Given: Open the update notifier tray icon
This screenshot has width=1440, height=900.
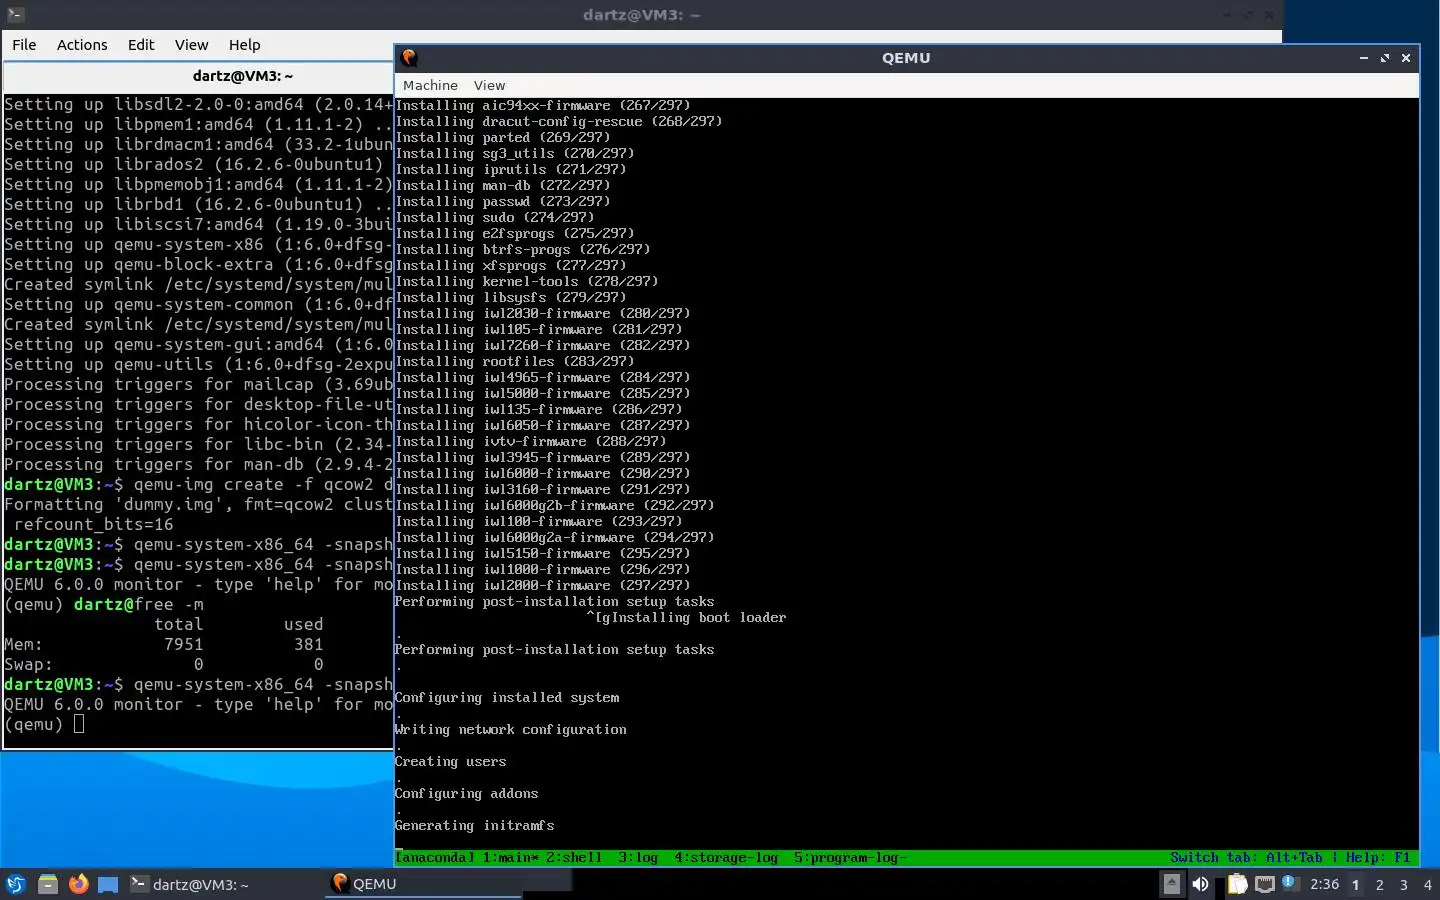Looking at the screenshot, I should tap(1290, 883).
